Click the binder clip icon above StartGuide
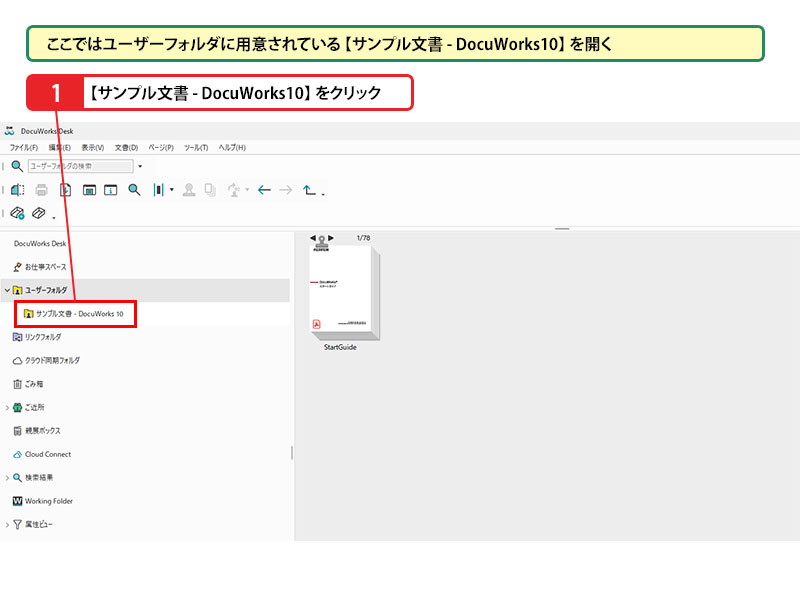 (321, 241)
